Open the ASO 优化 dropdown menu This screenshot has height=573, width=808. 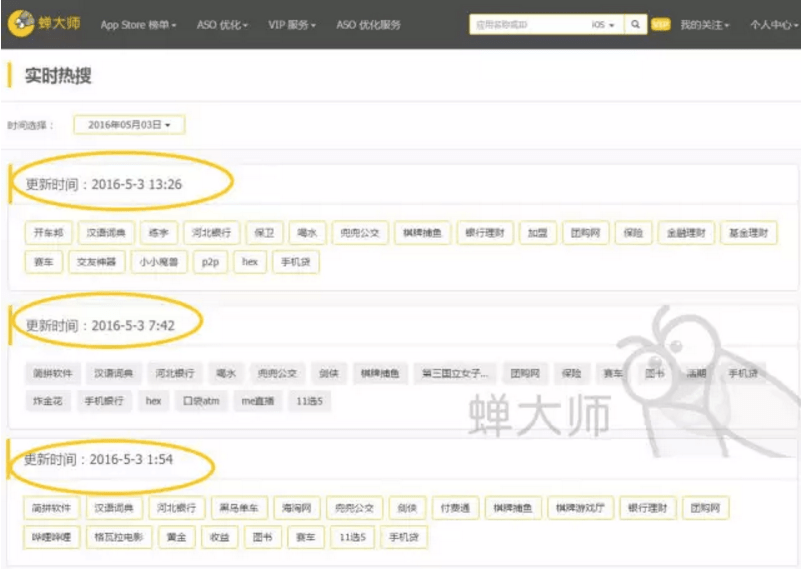[222, 25]
